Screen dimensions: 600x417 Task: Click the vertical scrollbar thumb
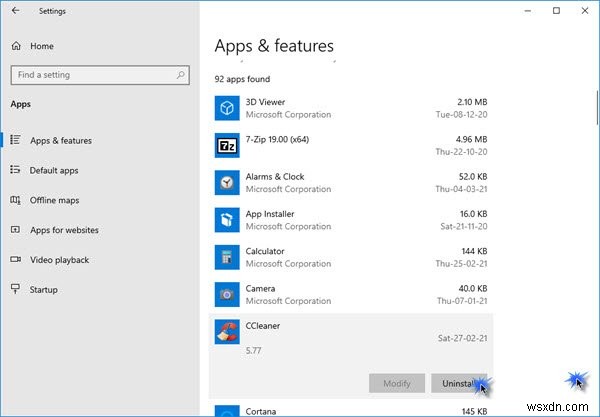click(x=597, y=108)
